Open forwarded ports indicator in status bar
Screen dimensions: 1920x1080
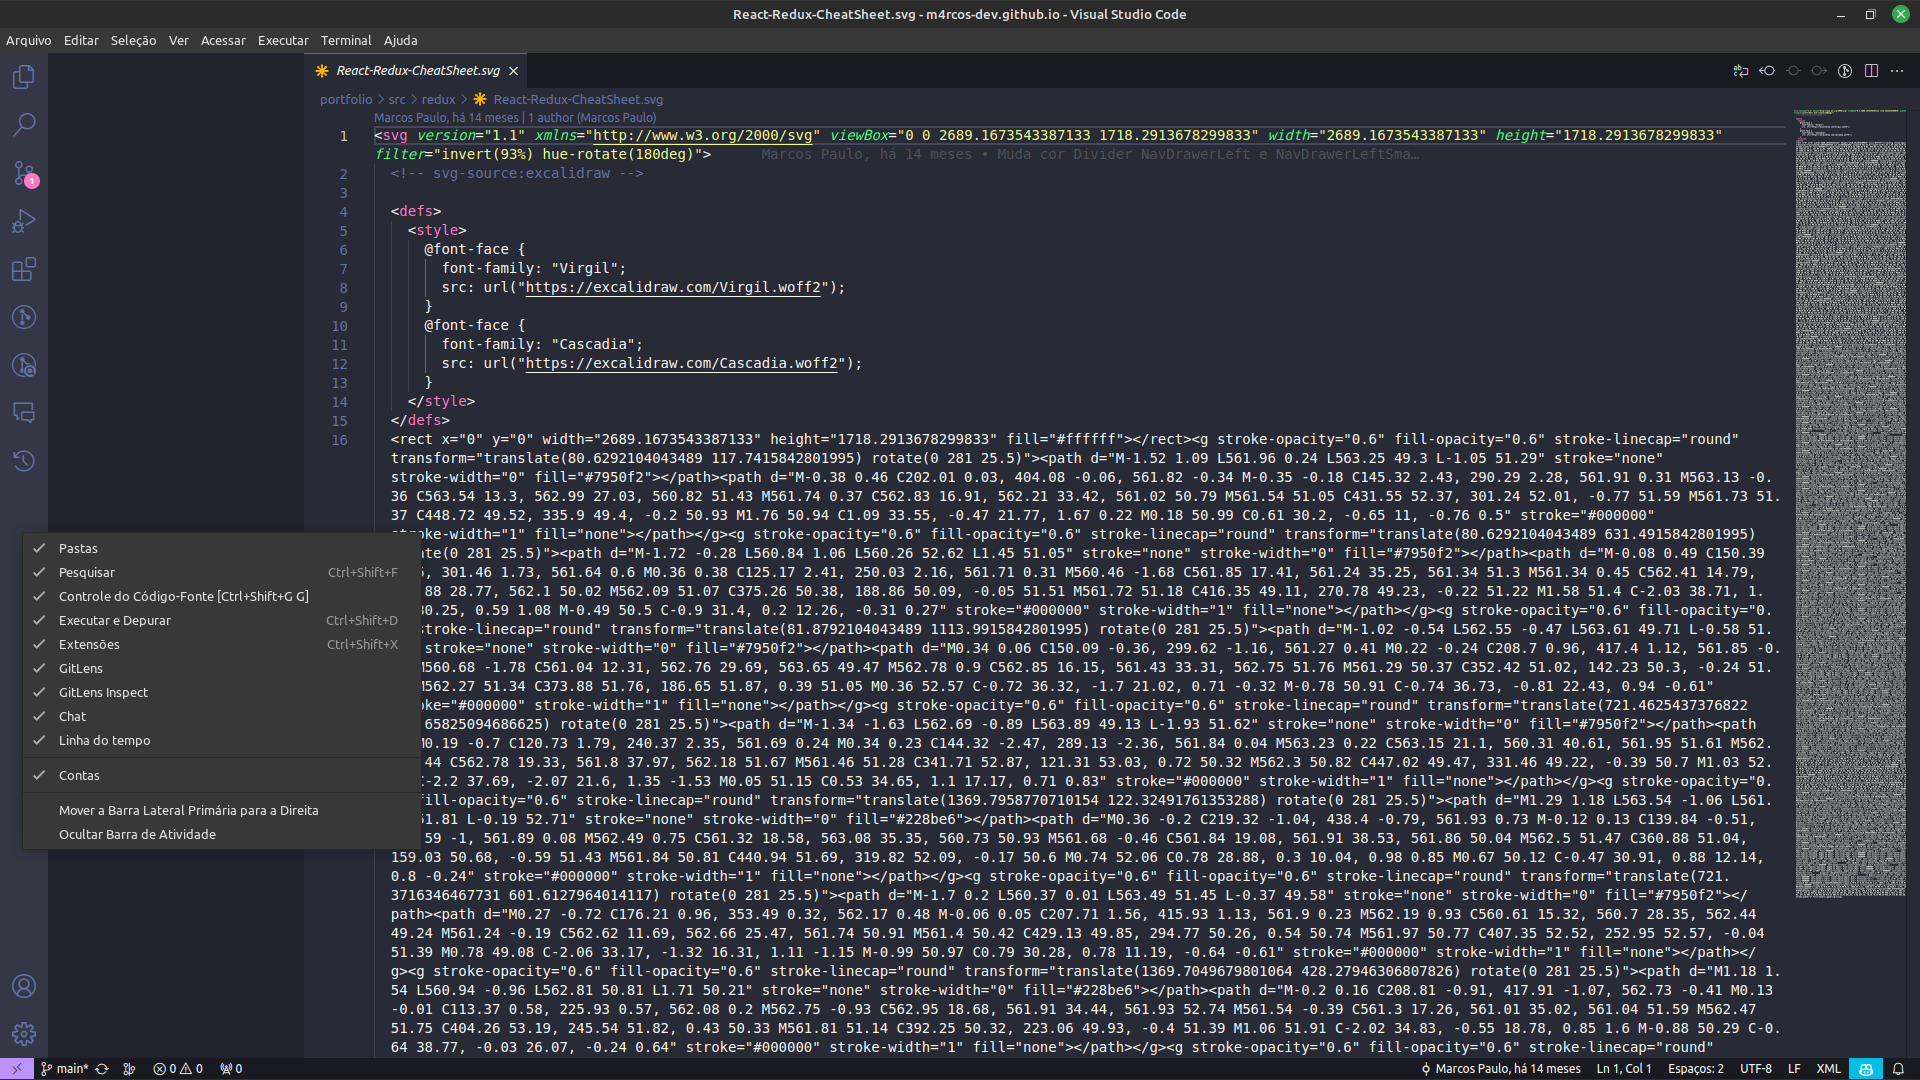point(231,1069)
